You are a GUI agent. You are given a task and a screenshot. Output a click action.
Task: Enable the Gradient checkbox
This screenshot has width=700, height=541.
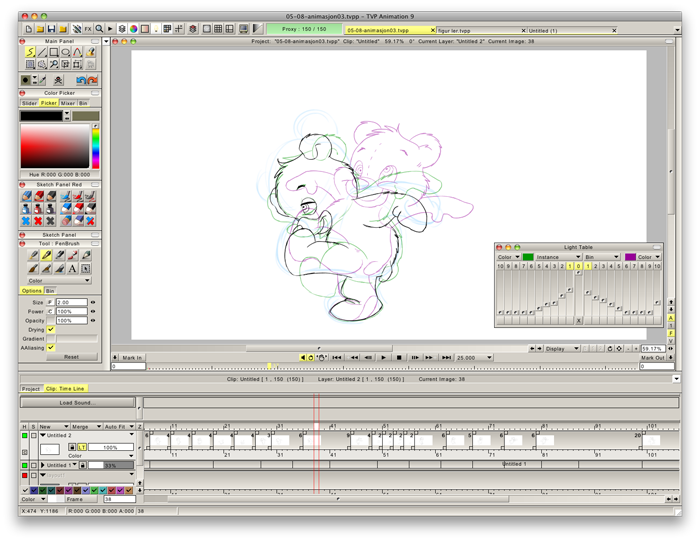[x=51, y=339]
